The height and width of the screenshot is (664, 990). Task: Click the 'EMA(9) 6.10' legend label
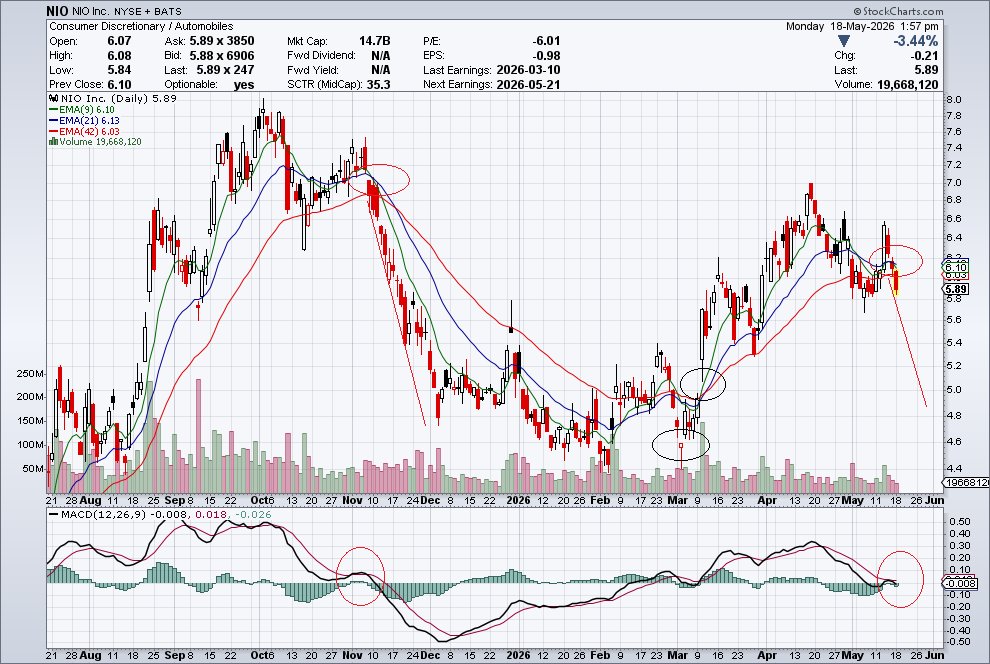87,110
